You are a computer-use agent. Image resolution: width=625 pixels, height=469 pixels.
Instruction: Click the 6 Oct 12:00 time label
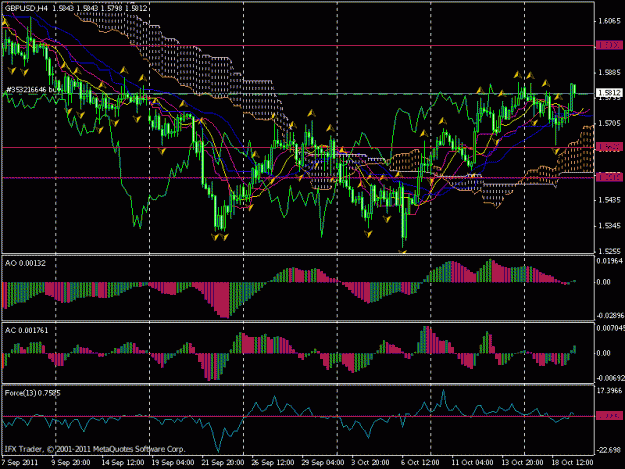click(420, 462)
